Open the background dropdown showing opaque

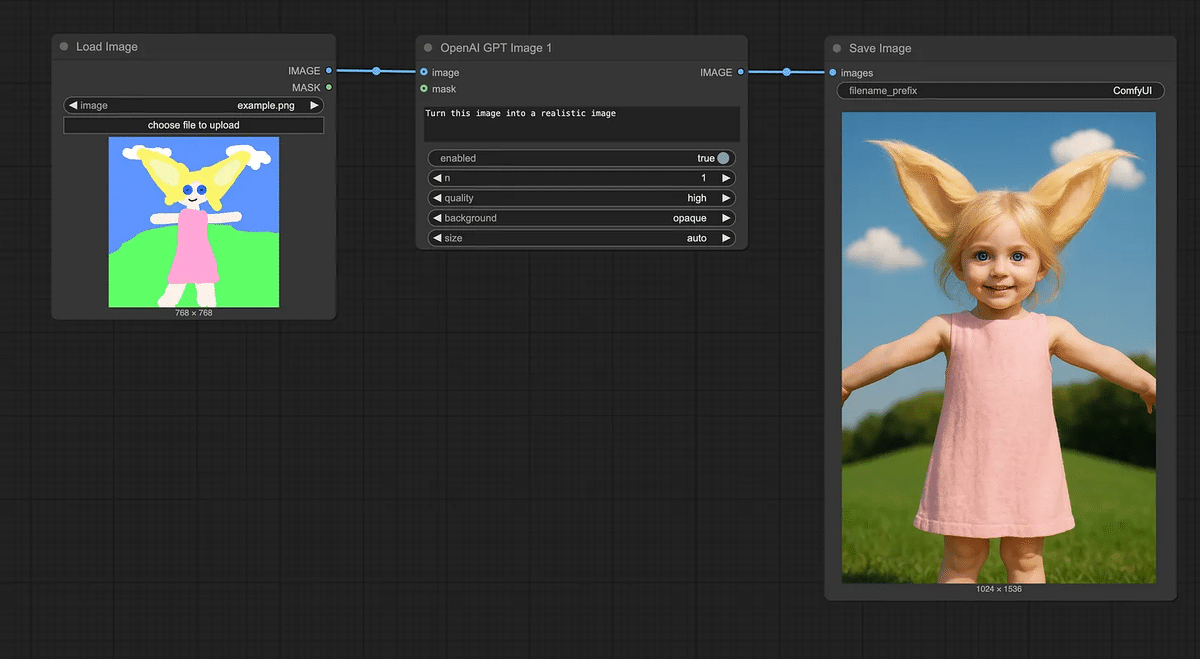click(582, 218)
